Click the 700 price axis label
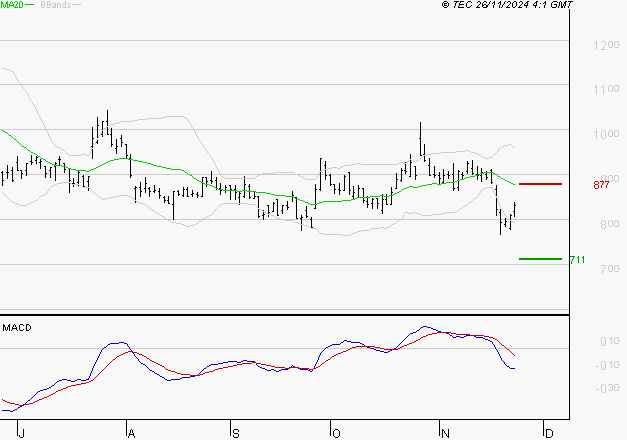The image size is (627, 440). (609, 269)
